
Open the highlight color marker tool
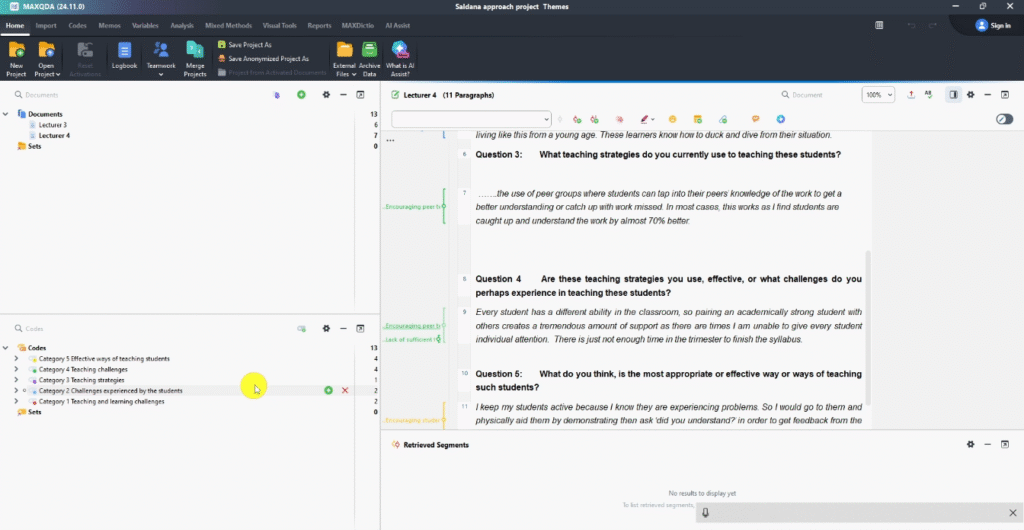646,119
